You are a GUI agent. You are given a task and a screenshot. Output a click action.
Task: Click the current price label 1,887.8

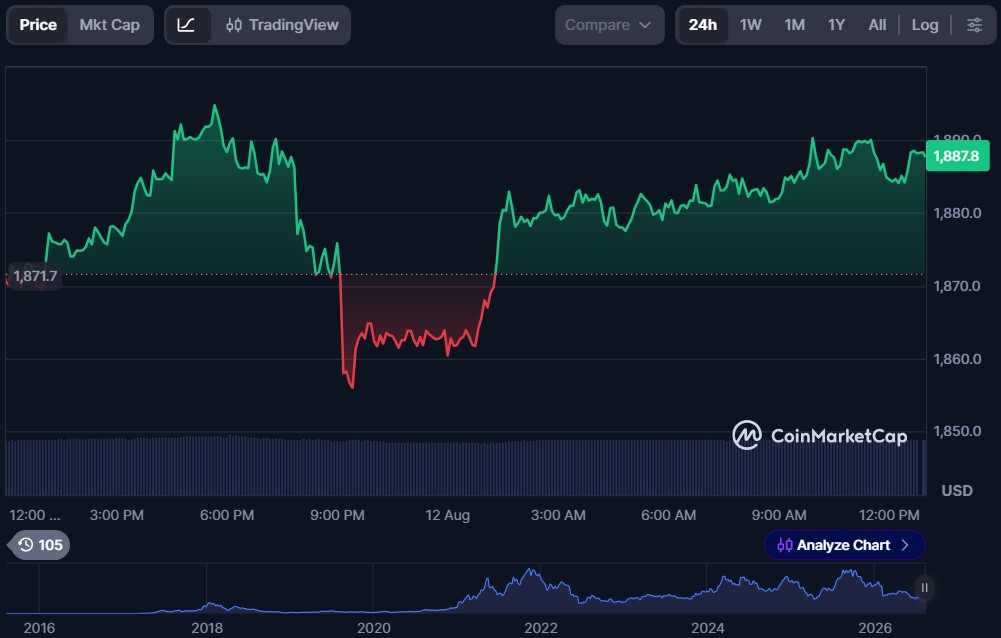pos(956,156)
